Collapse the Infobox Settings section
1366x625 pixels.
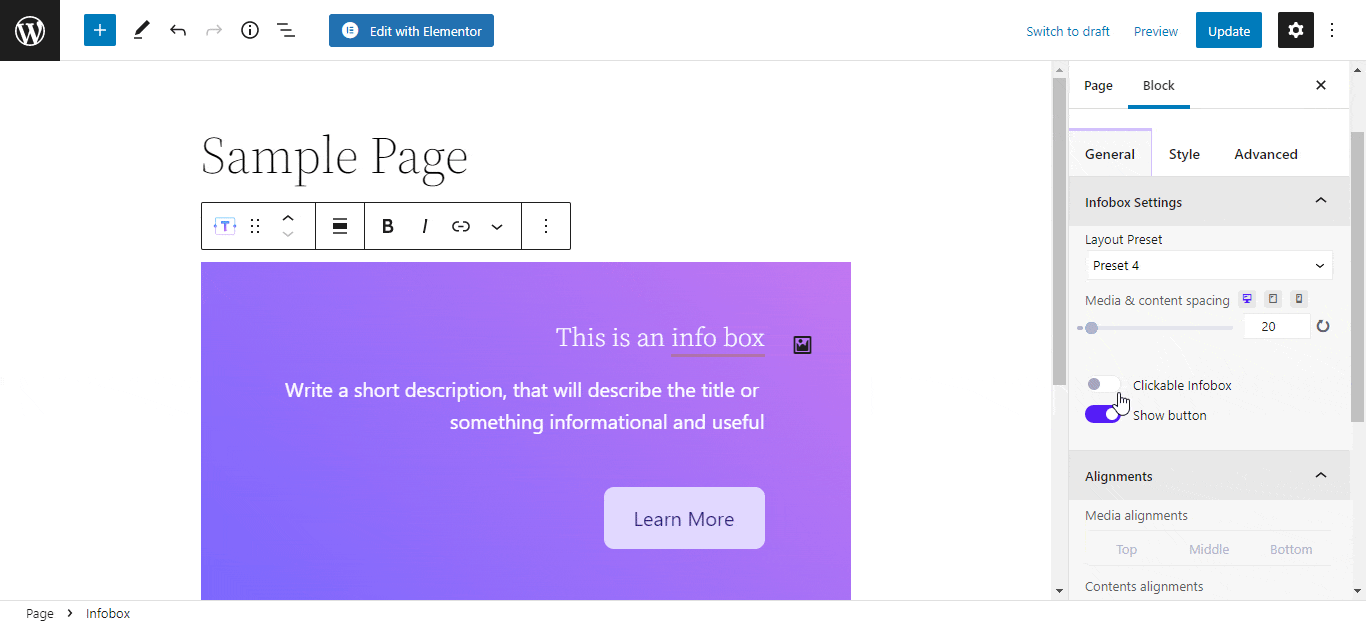pos(1320,201)
